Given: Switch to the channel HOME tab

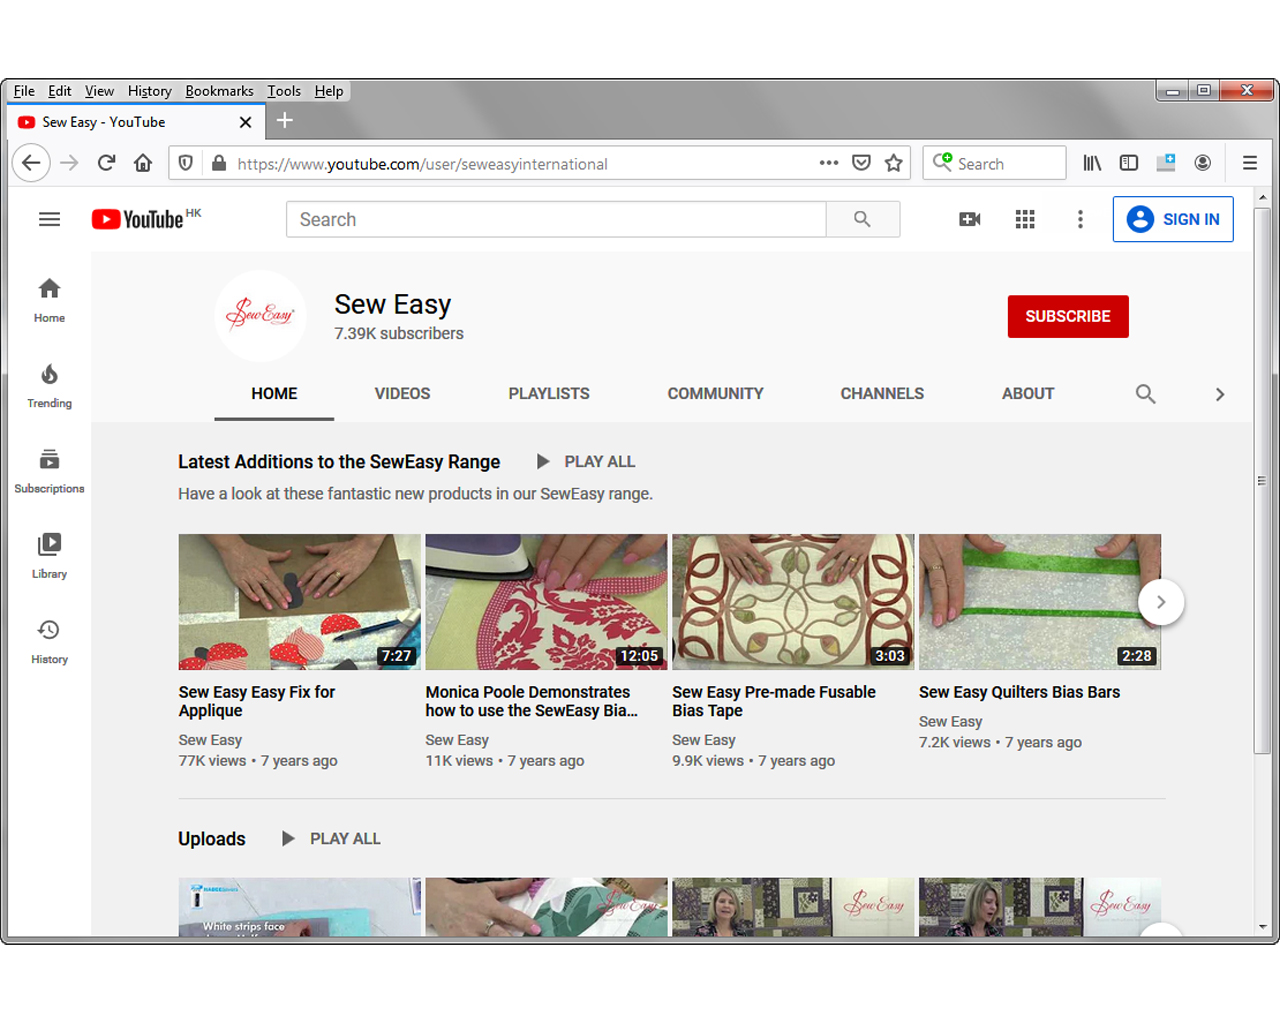Looking at the screenshot, I should point(274,394).
